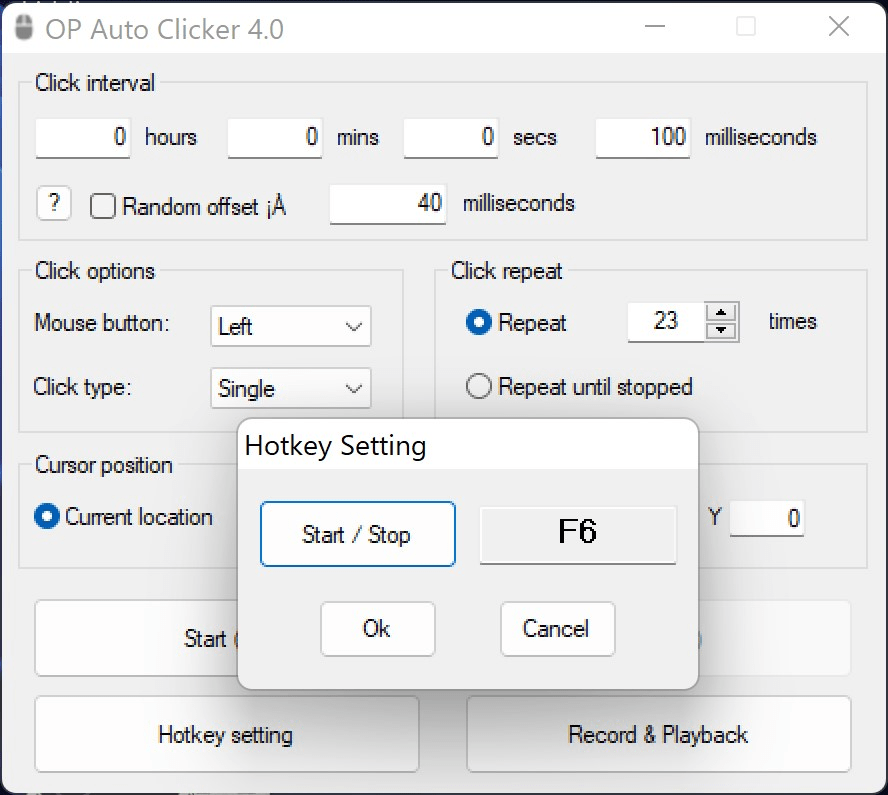Open the Hotkey setting dialog

tap(226, 734)
